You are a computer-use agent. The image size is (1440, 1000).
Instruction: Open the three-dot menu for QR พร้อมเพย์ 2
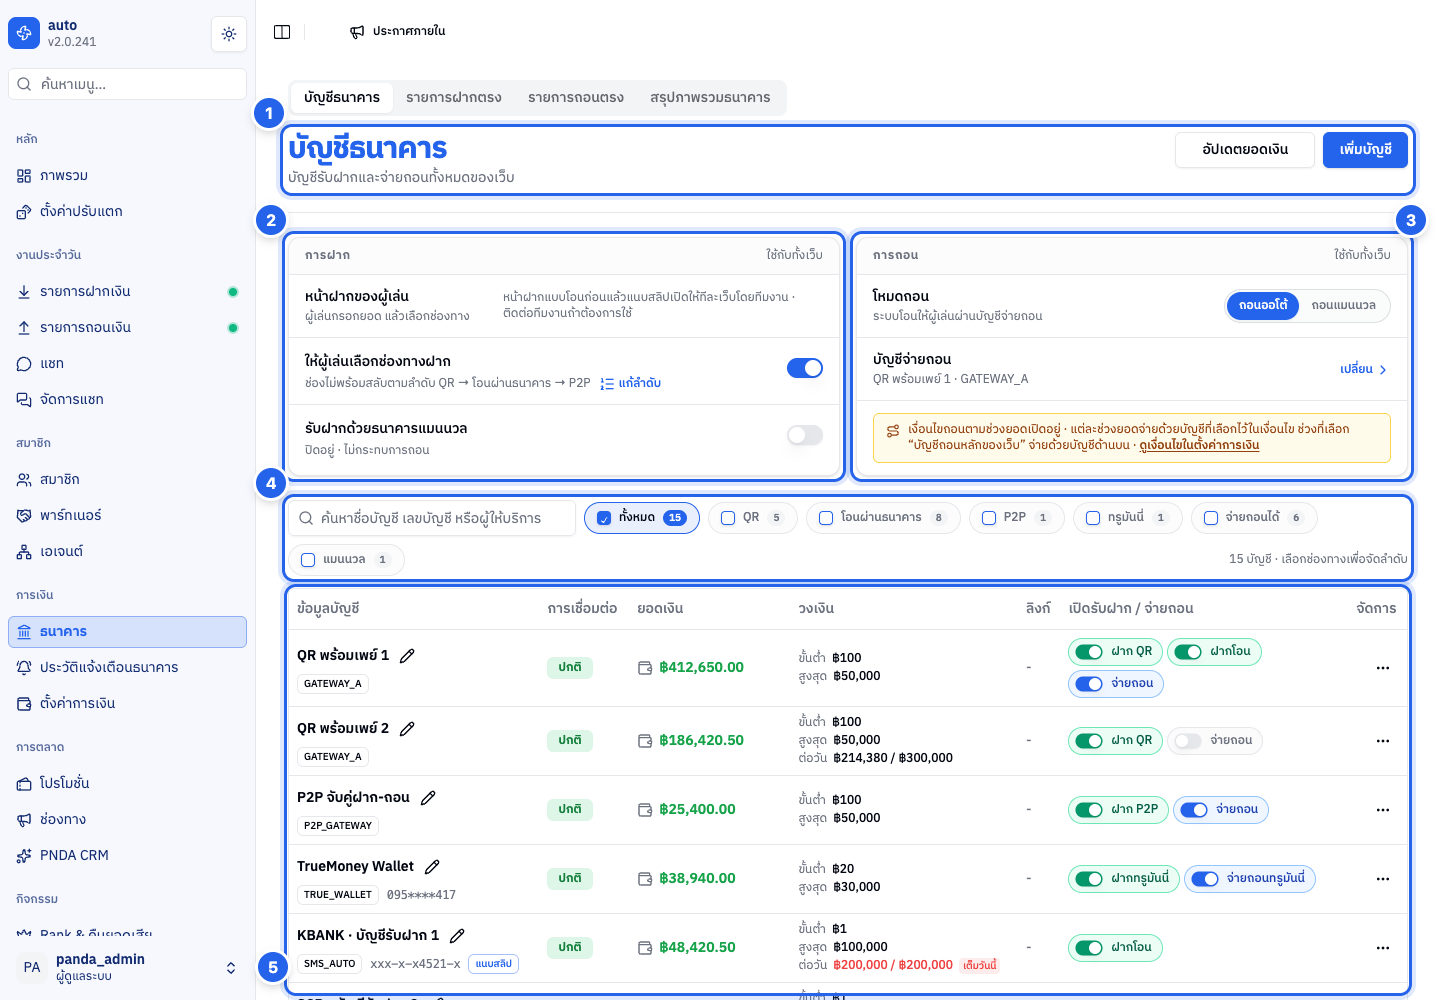coord(1383,741)
